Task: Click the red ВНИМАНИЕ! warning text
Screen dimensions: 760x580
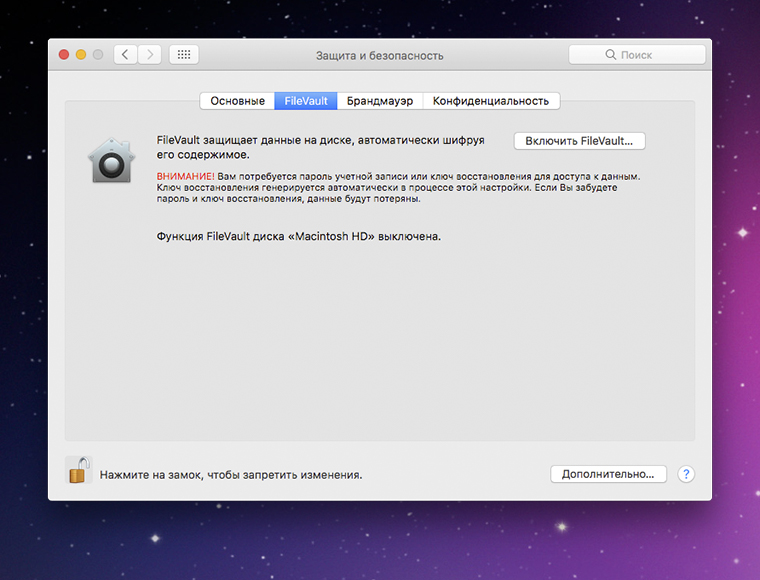Action: pos(185,176)
